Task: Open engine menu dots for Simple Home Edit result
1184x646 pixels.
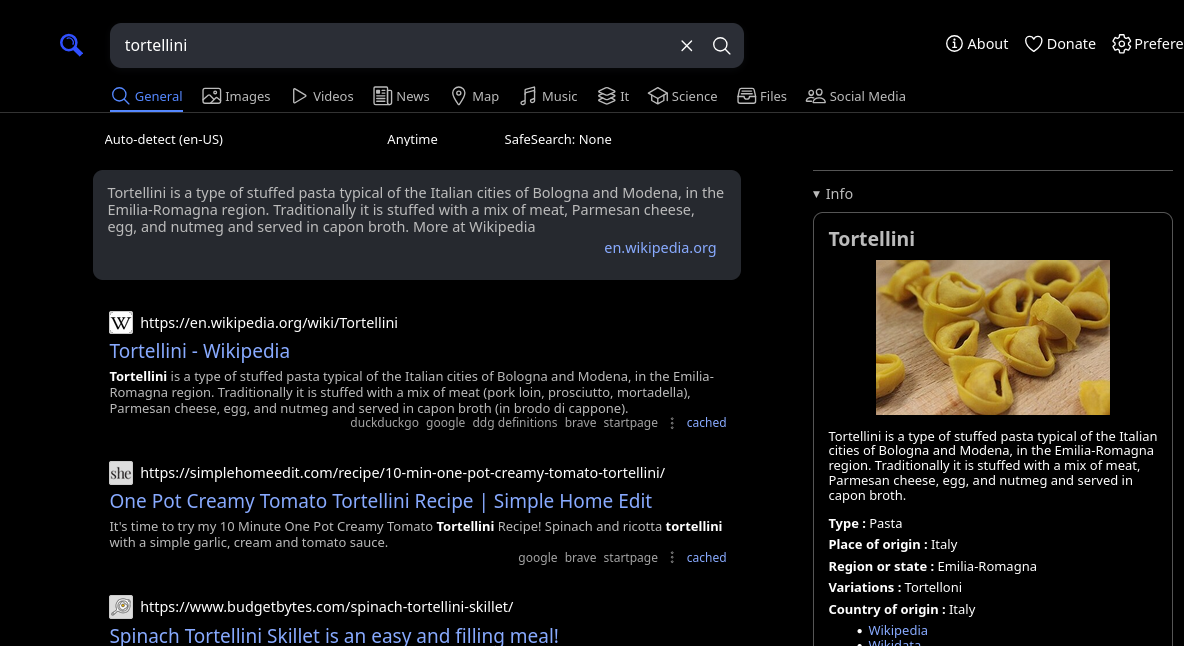Action: (672, 558)
